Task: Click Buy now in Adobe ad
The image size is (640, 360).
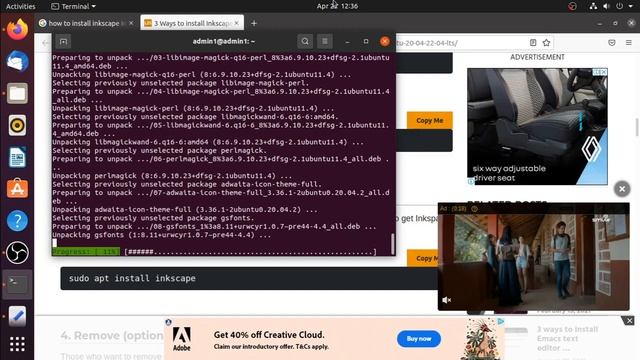Action: click(x=419, y=339)
